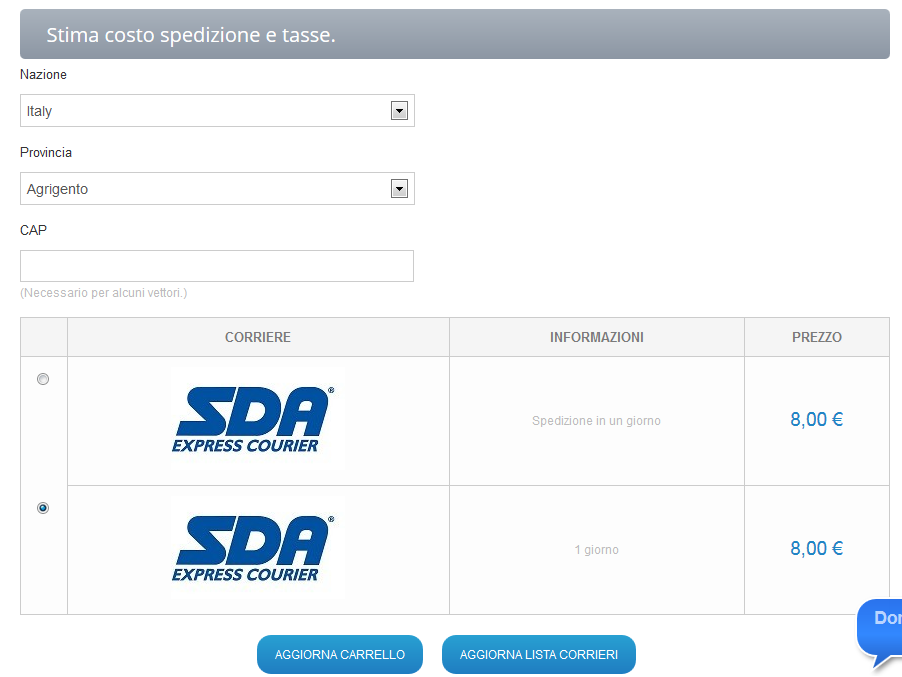902x677 pixels.
Task: Select the '1 giorno' SDA courier radio button
Action: (x=43, y=508)
